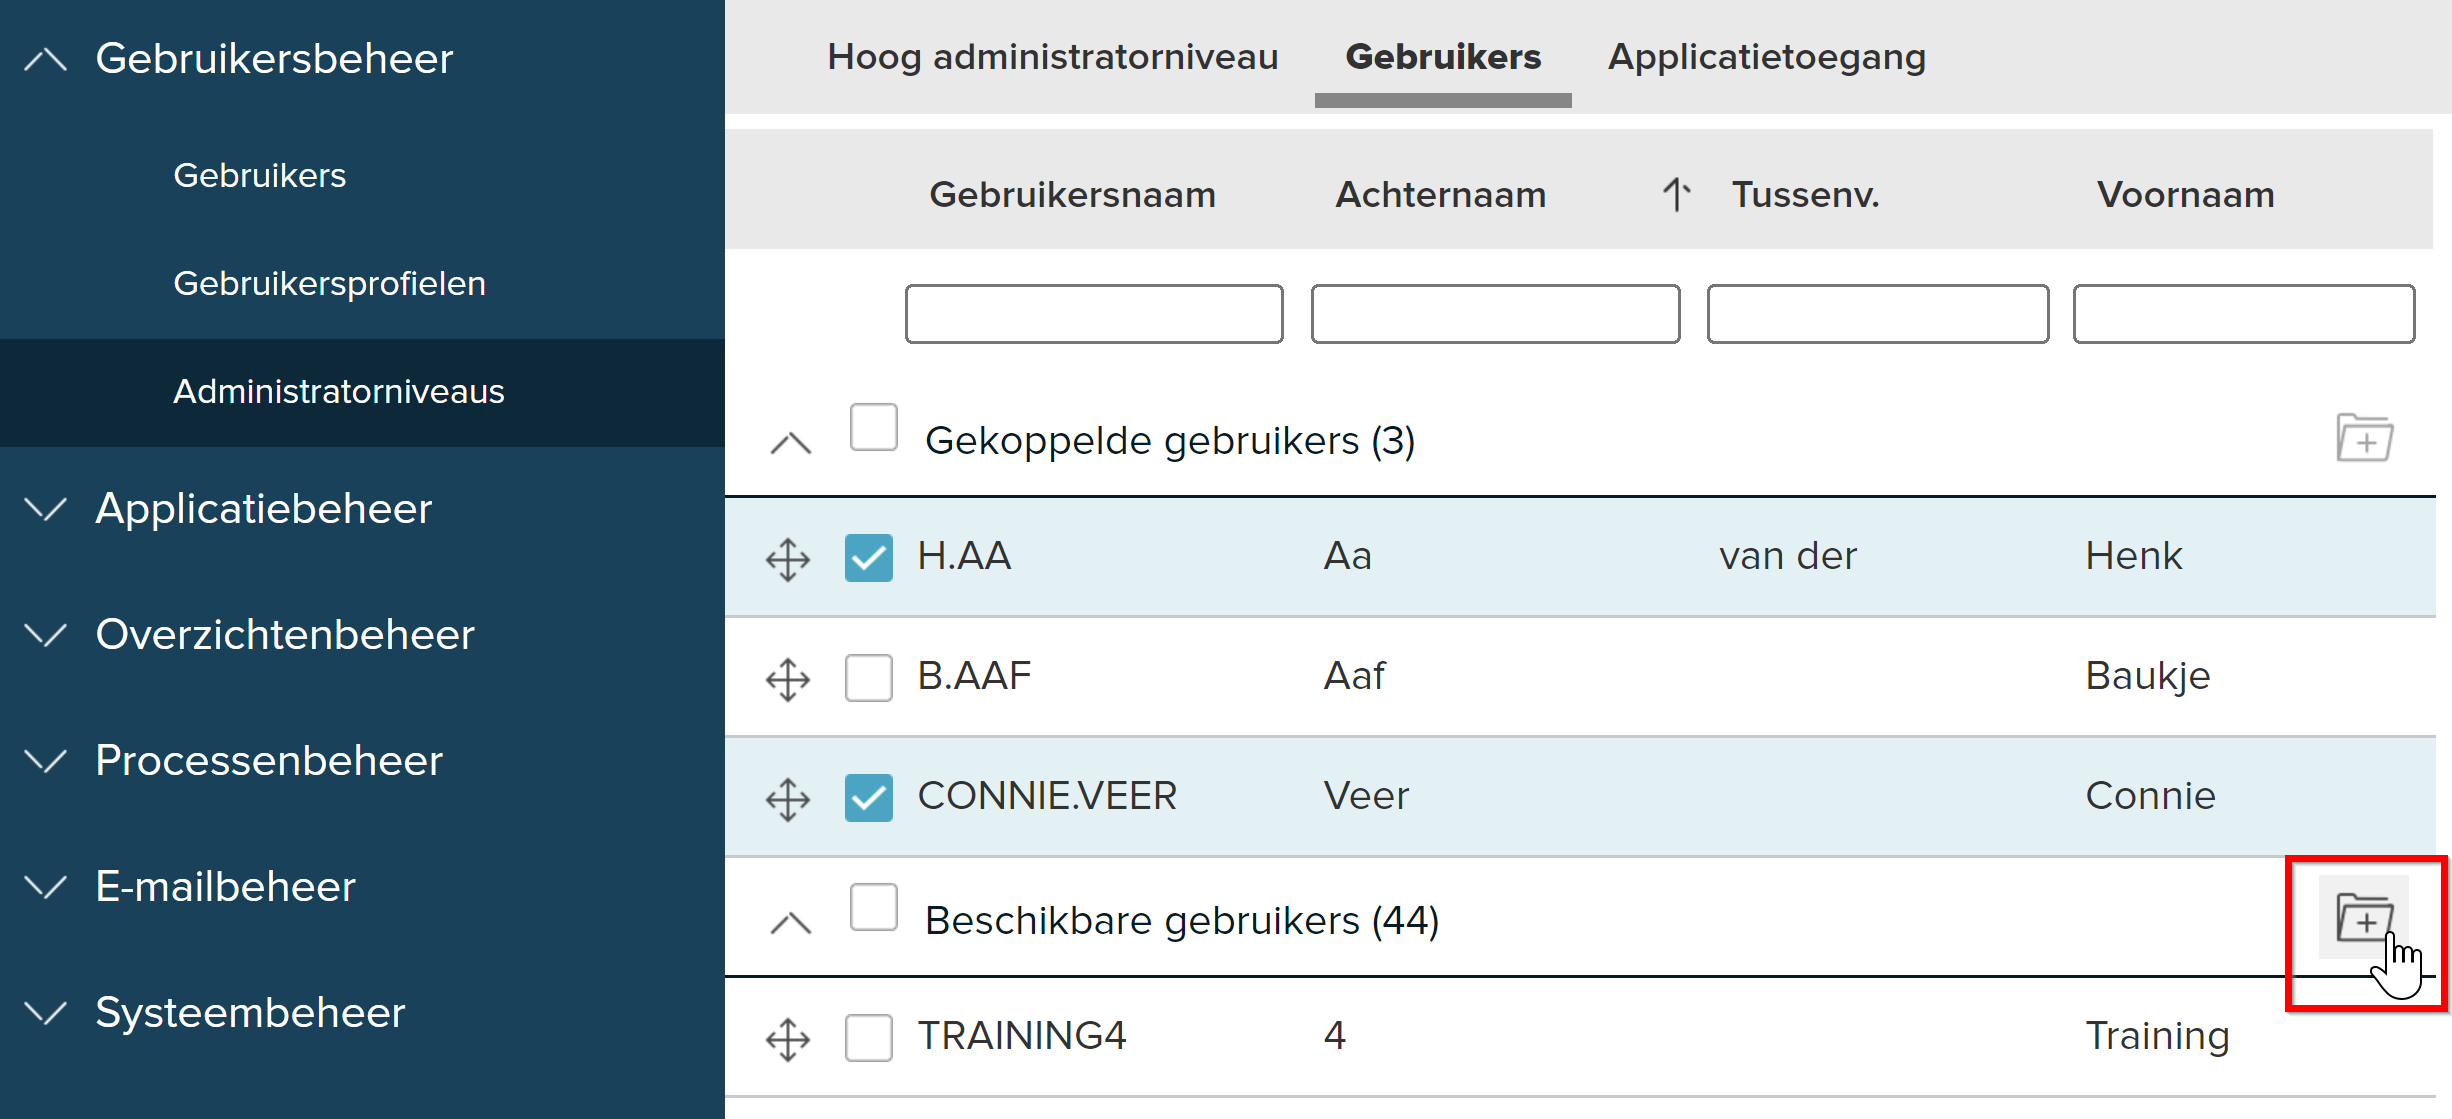Screen dimensions: 2452x1119
Task: Expand the Systeembeheer menu section
Action: 45,1013
